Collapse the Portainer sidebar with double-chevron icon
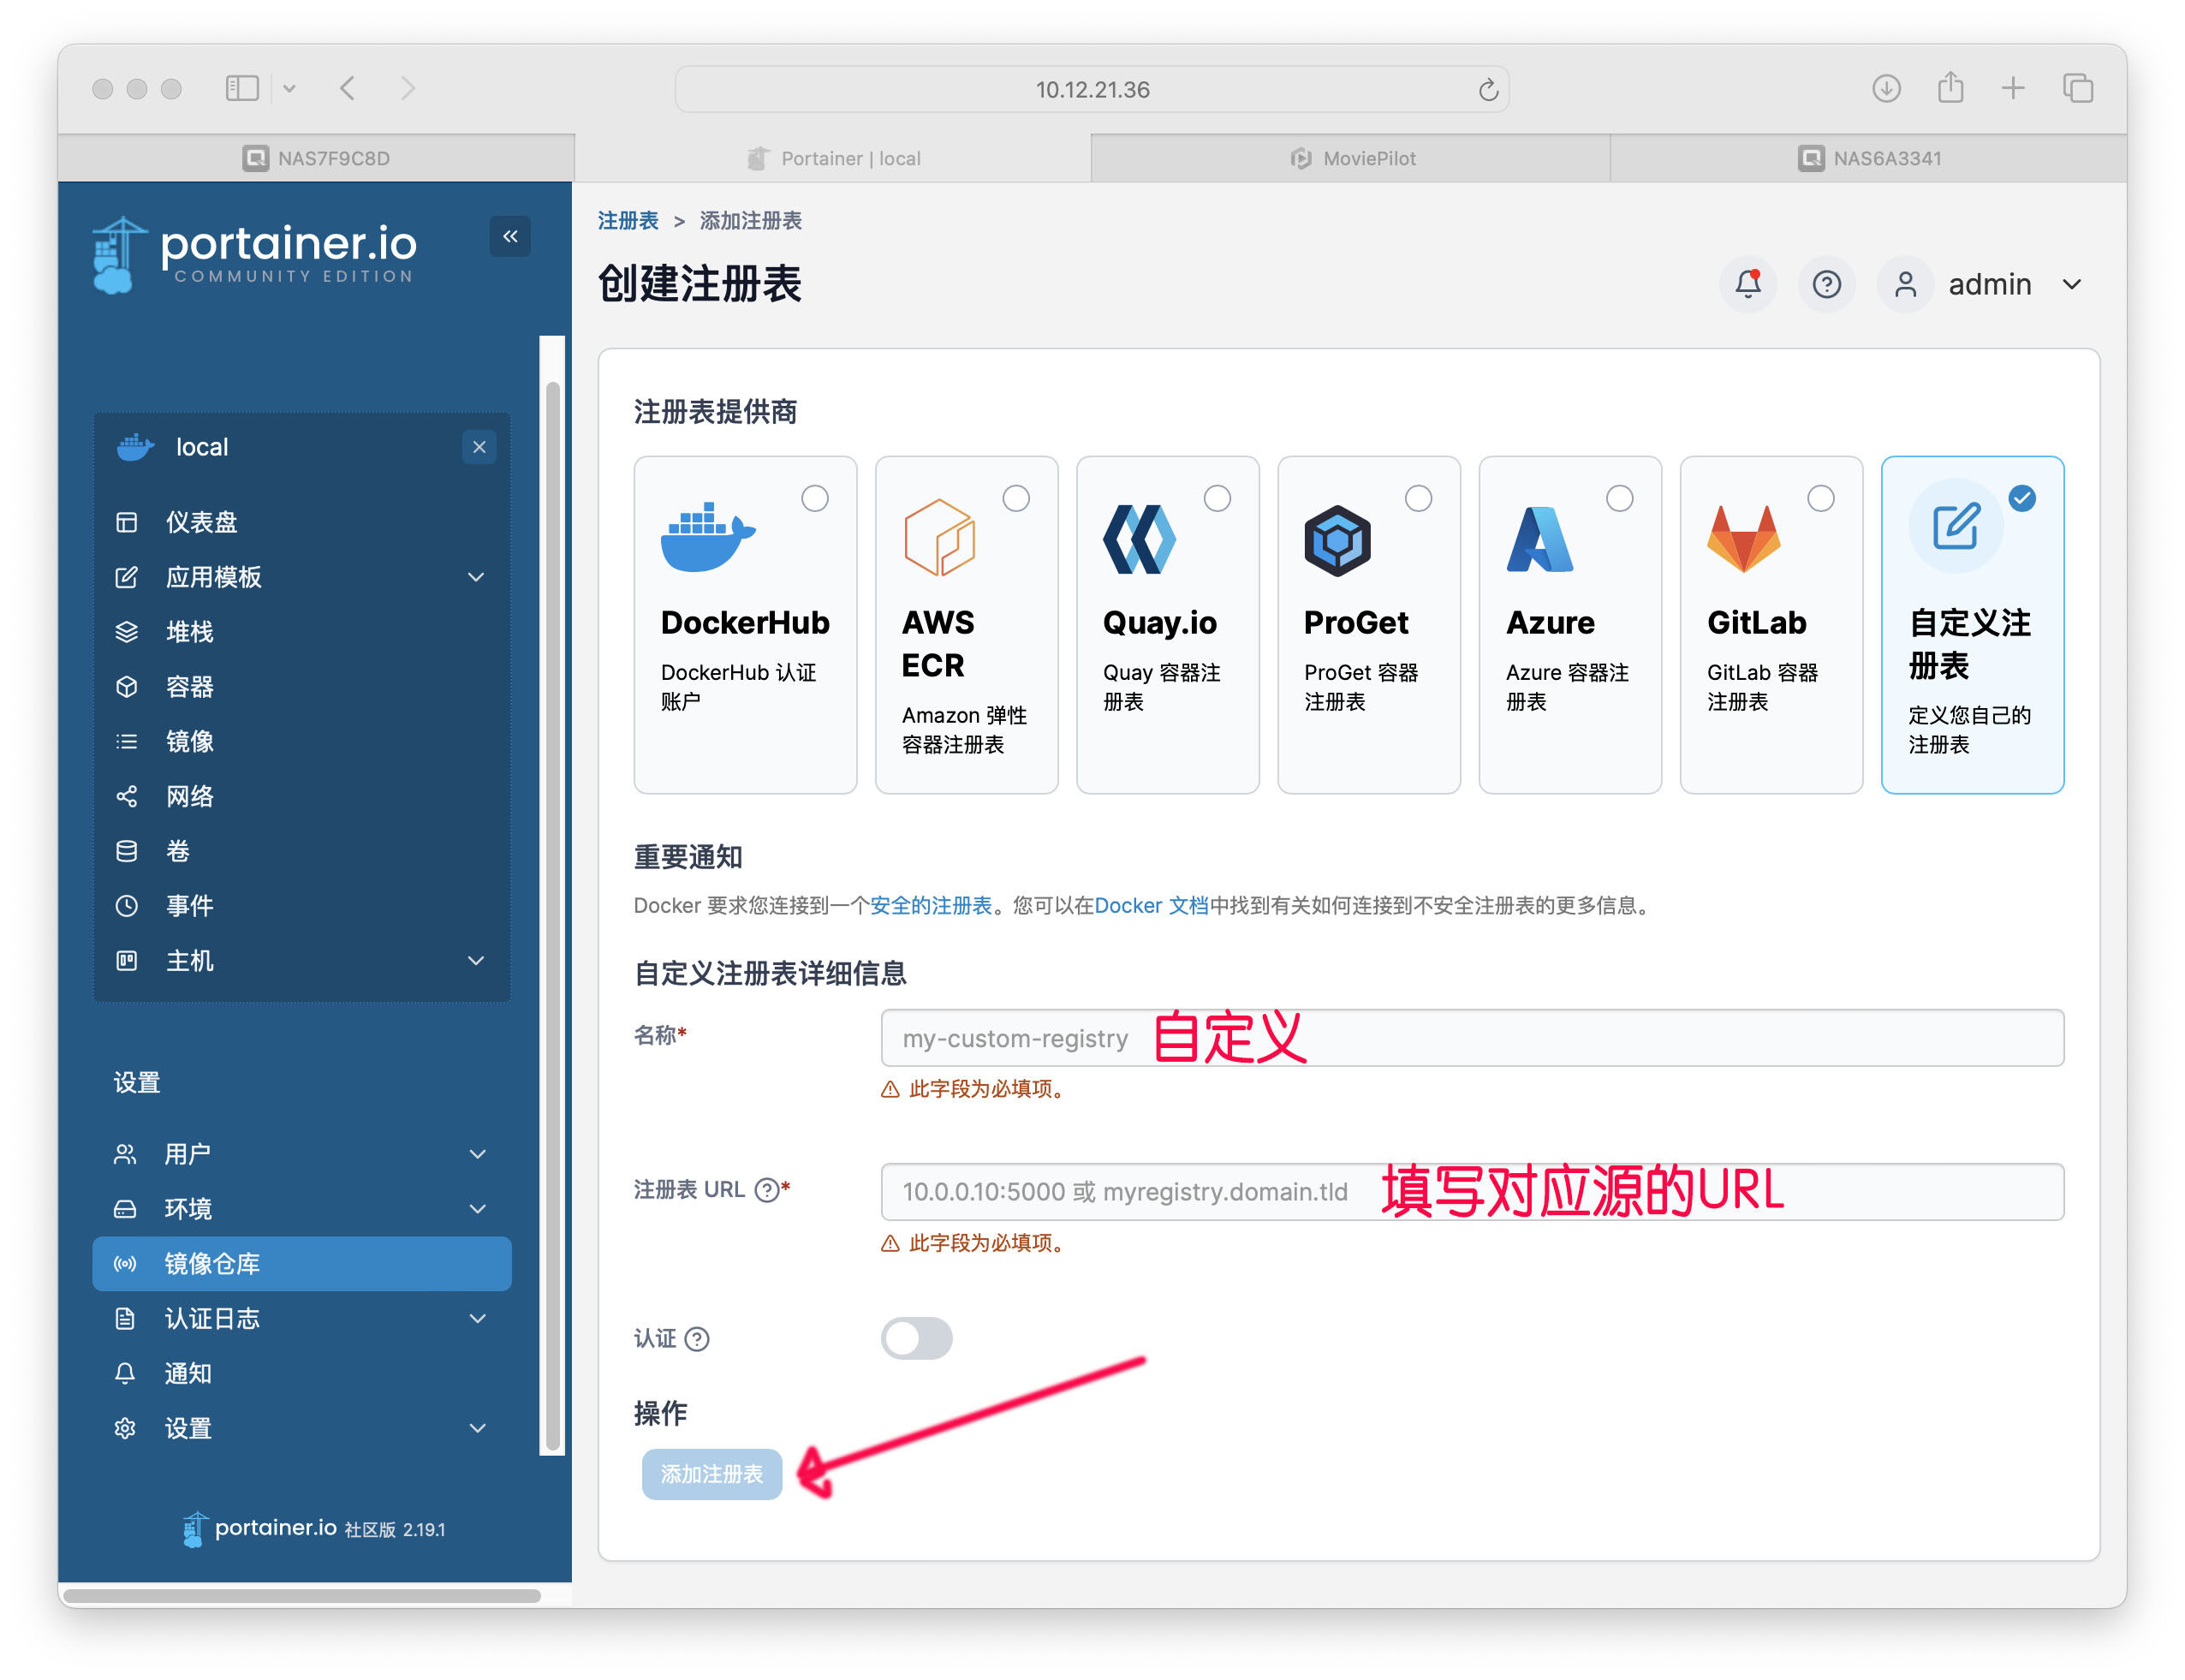2185x1680 pixels. [510, 237]
